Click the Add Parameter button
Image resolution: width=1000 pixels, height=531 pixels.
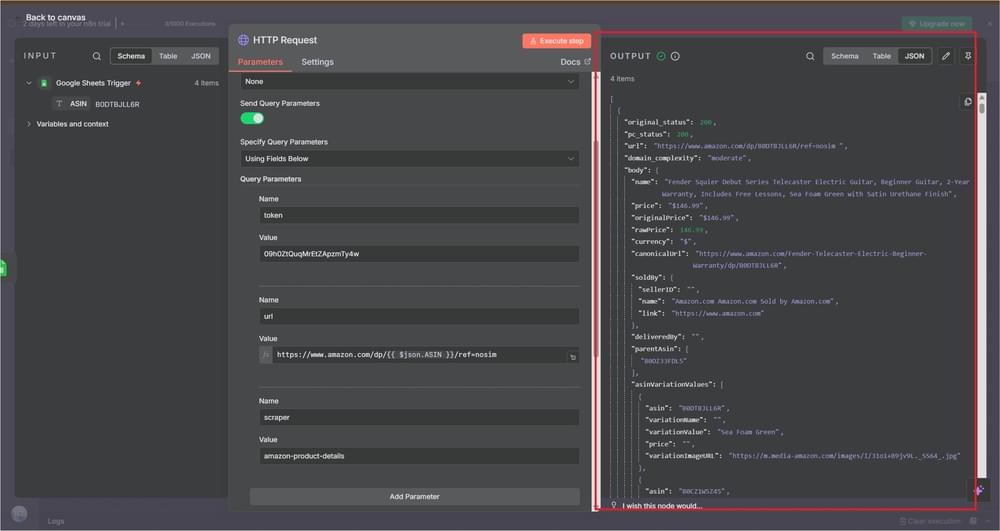[x=414, y=496]
